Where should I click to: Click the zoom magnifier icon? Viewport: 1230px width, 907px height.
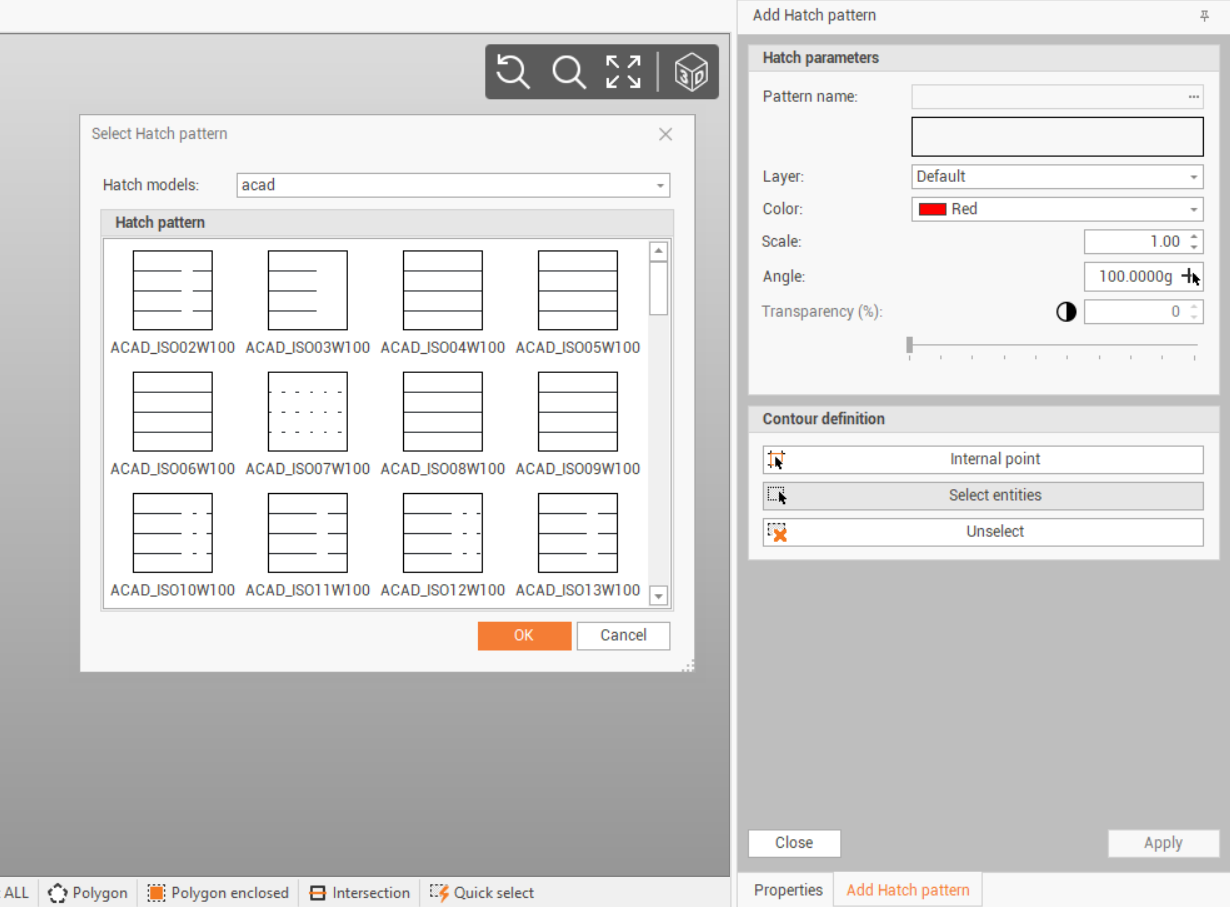click(x=569, y=72)
